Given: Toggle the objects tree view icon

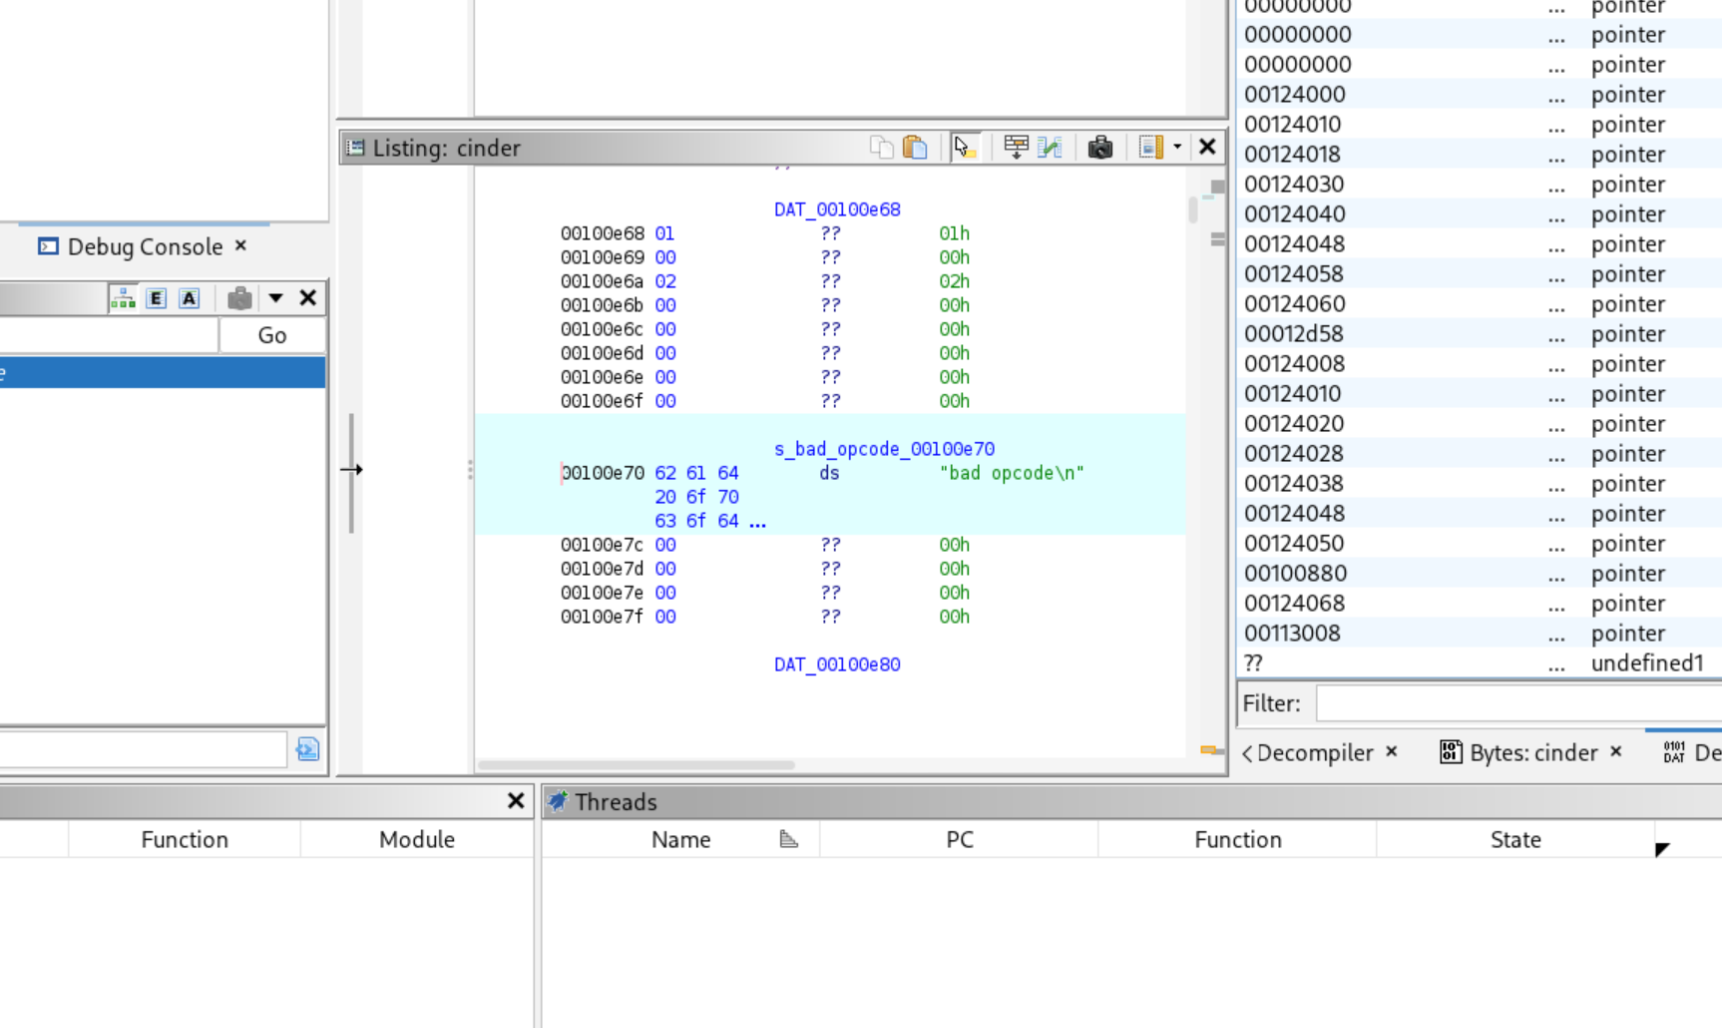Looking at the screenshot, I should [124, 298].
